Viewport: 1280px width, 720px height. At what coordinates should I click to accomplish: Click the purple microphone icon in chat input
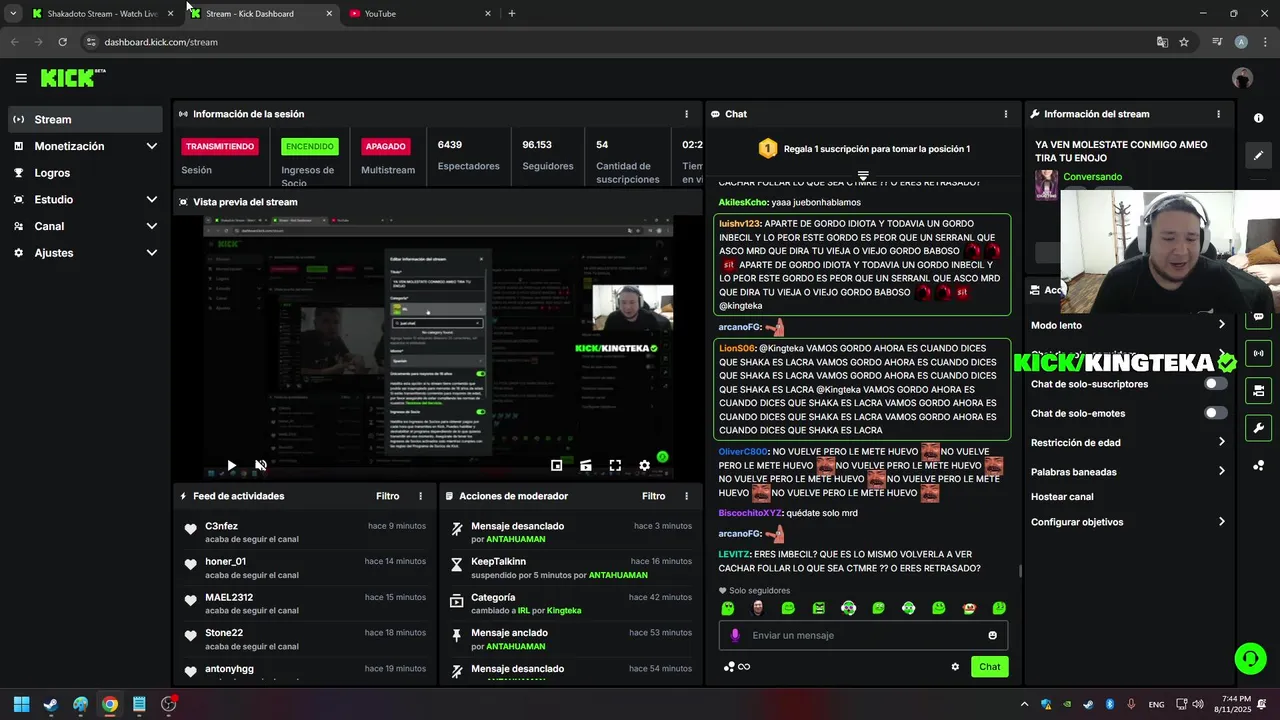pyautogui.click(x=735, y=635)
